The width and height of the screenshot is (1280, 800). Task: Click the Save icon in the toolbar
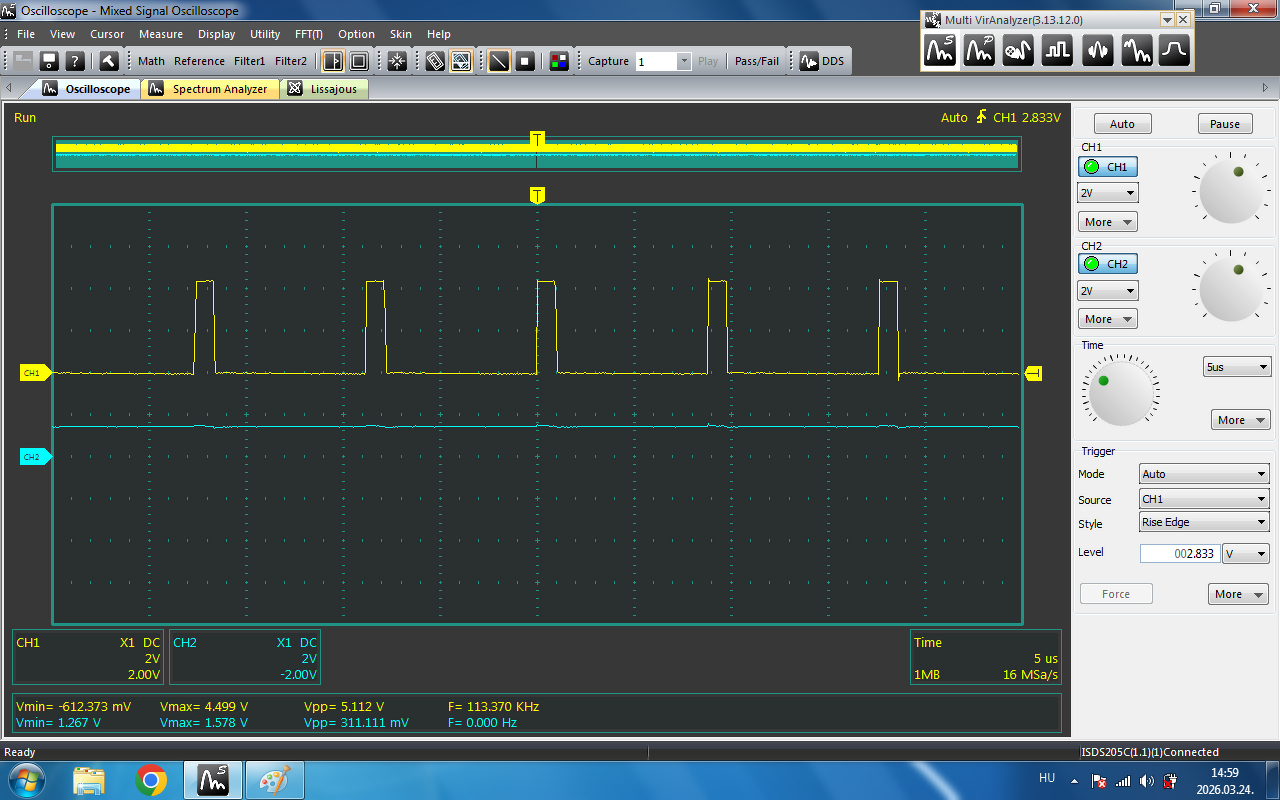pyautogui.click(x=48, y=61)
